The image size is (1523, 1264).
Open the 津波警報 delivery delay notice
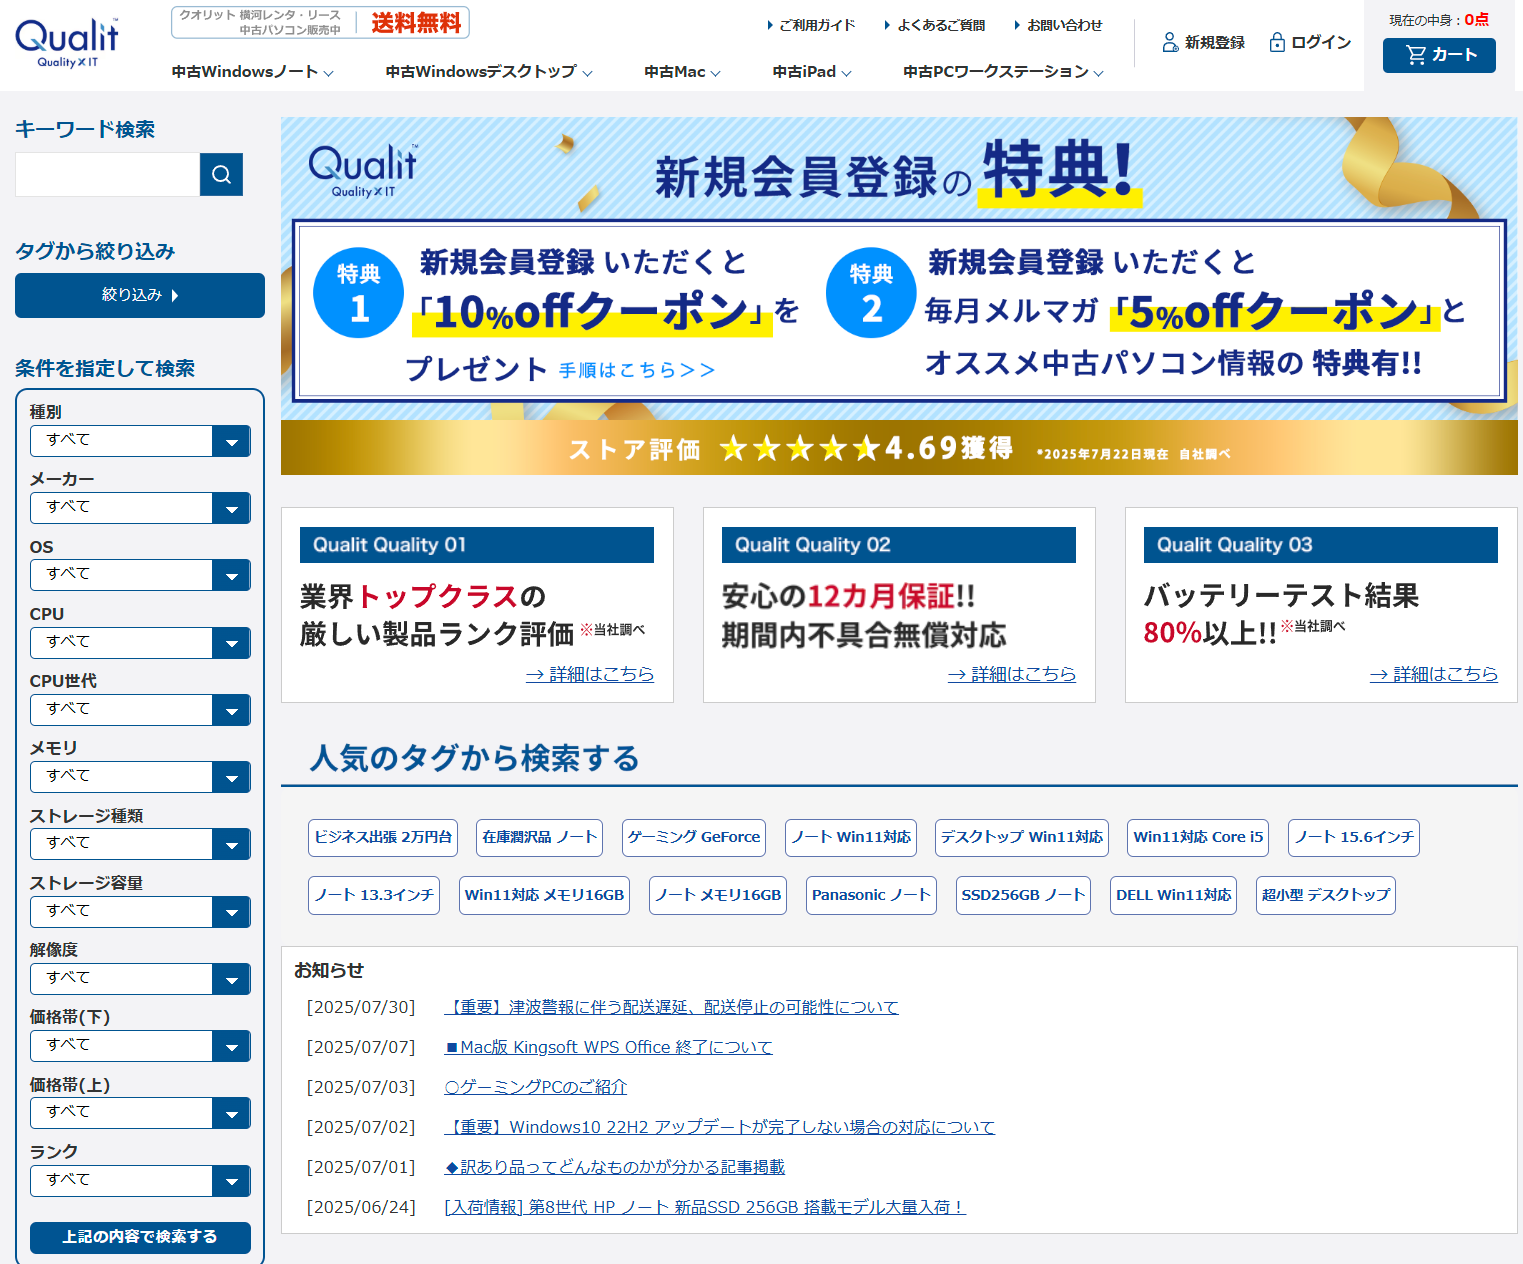pyautogui.click(x=671, y=1007)
